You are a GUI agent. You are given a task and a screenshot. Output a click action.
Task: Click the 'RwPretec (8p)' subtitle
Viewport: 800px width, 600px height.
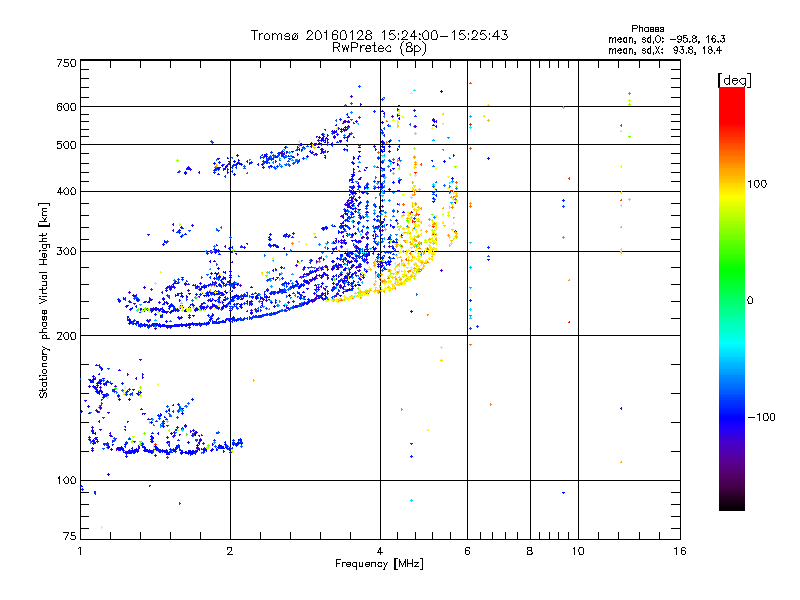[379, 48]
